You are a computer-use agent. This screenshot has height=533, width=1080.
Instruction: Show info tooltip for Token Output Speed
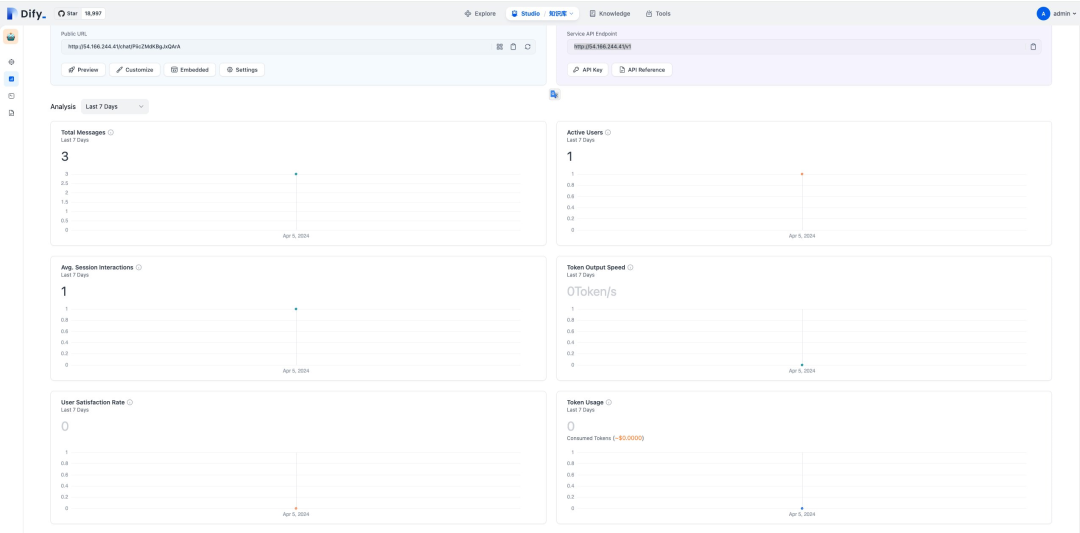tap(630, 267)
